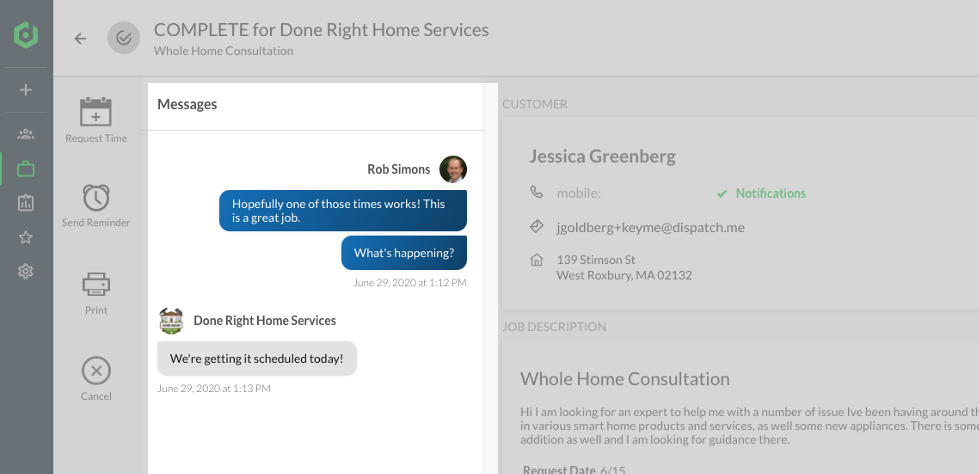Click the job complete status checkmark
The height and width of the screenshot is (474, 979).
(x=124, y=39)
